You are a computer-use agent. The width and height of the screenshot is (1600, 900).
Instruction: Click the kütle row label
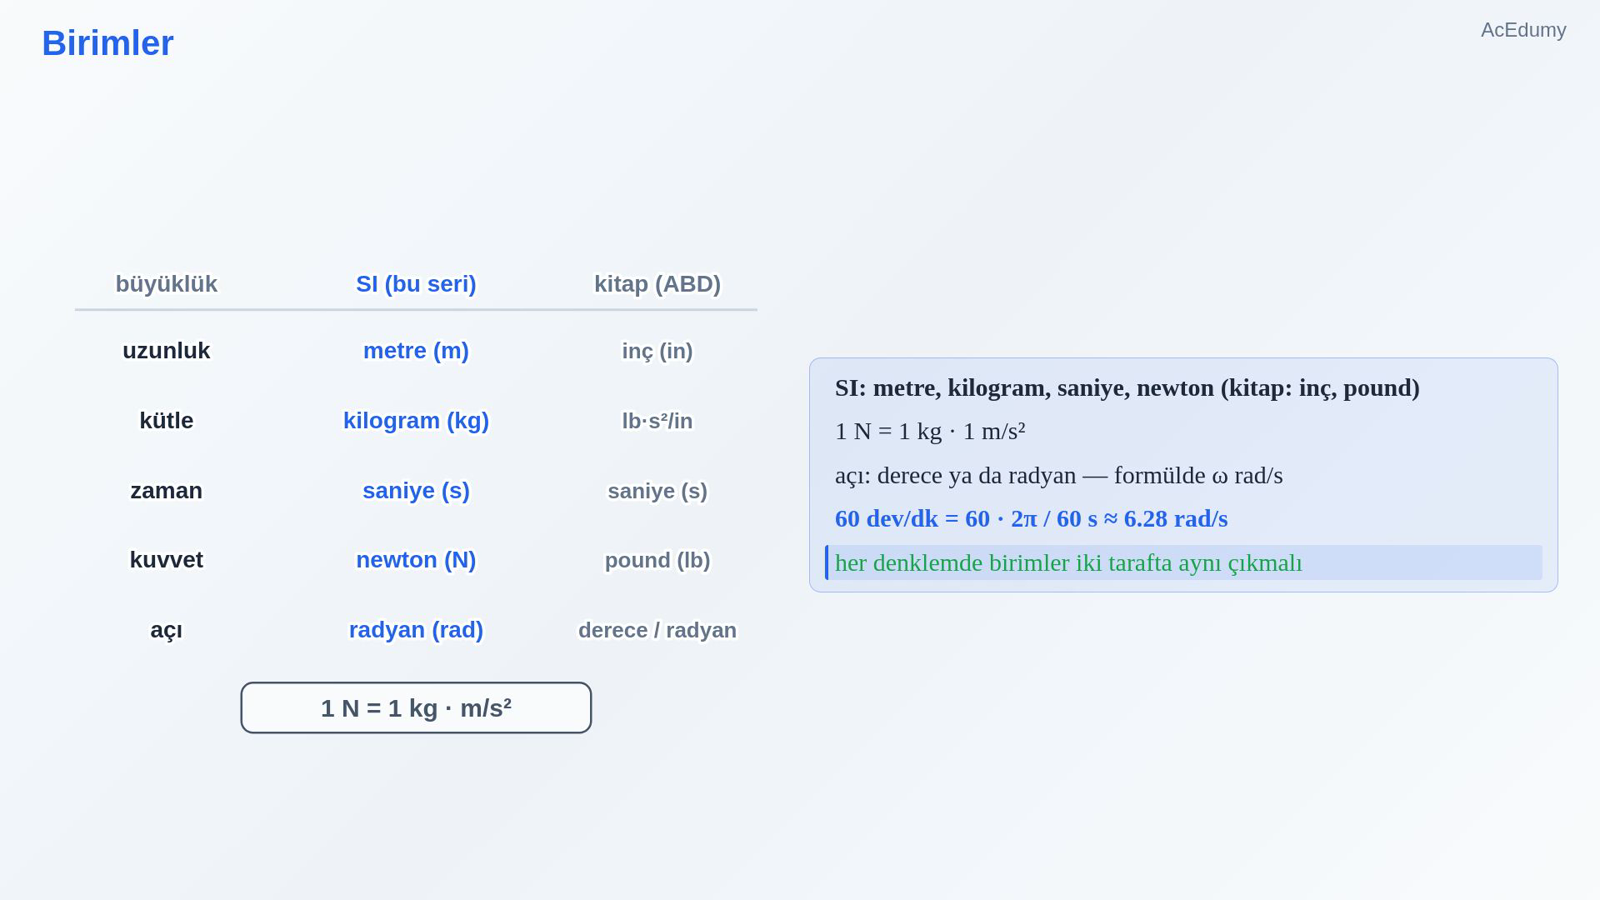tap(166, 421)
